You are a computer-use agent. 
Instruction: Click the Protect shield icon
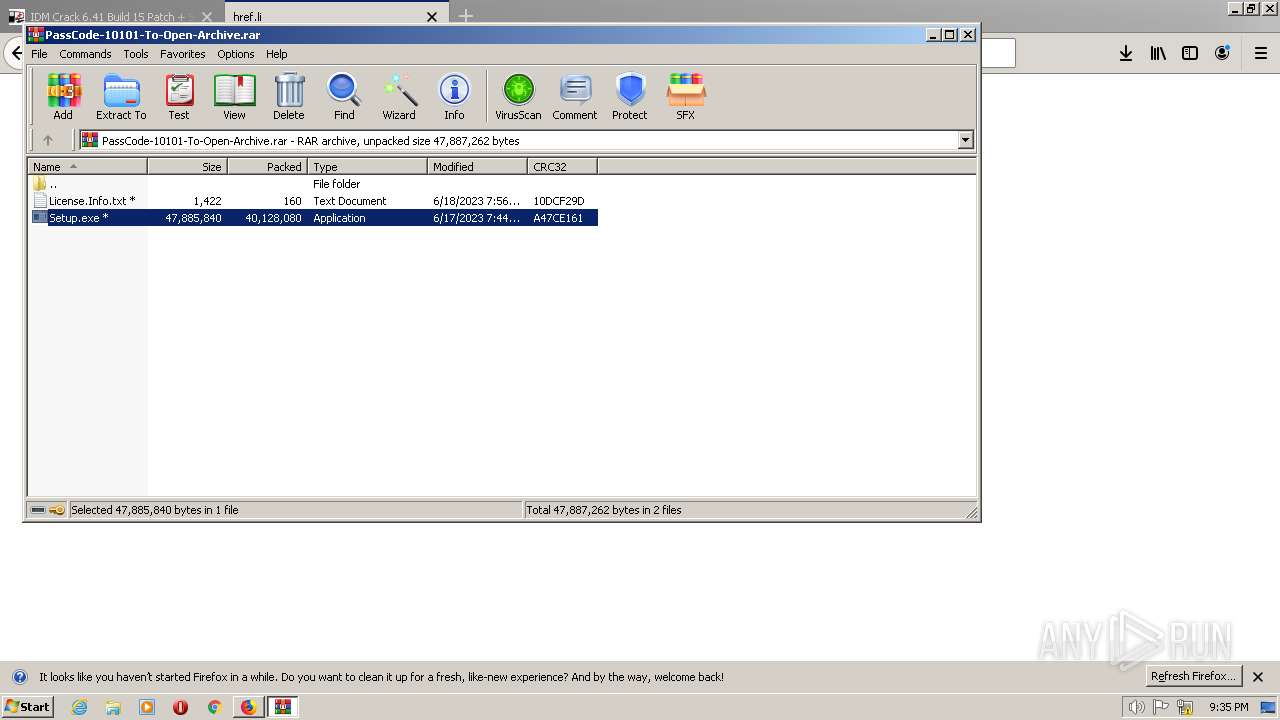pos(630,97)
